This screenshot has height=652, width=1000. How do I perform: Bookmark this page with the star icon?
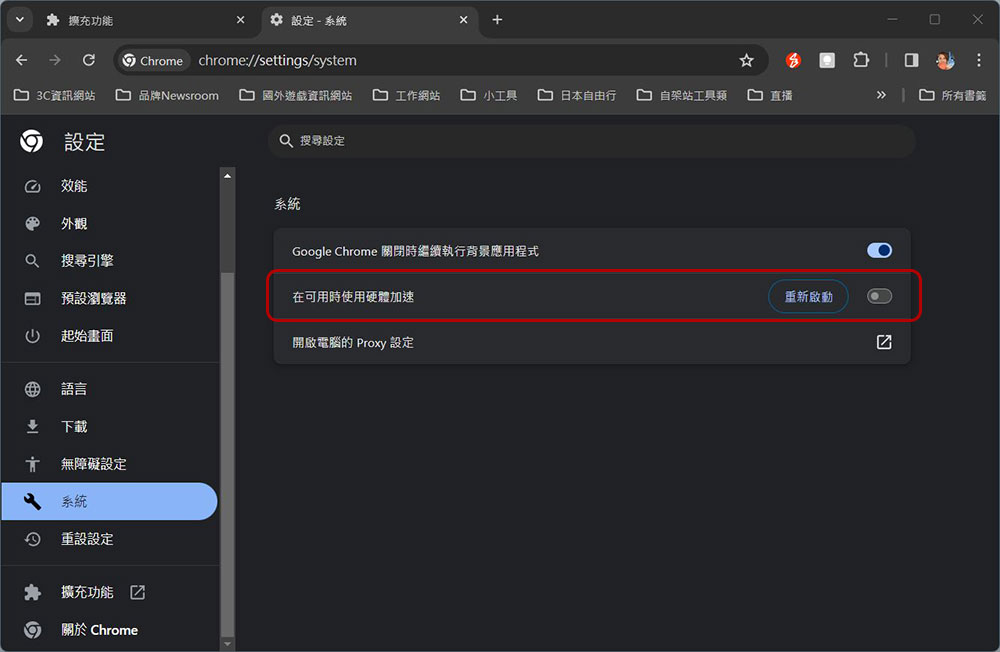point(746,61)
